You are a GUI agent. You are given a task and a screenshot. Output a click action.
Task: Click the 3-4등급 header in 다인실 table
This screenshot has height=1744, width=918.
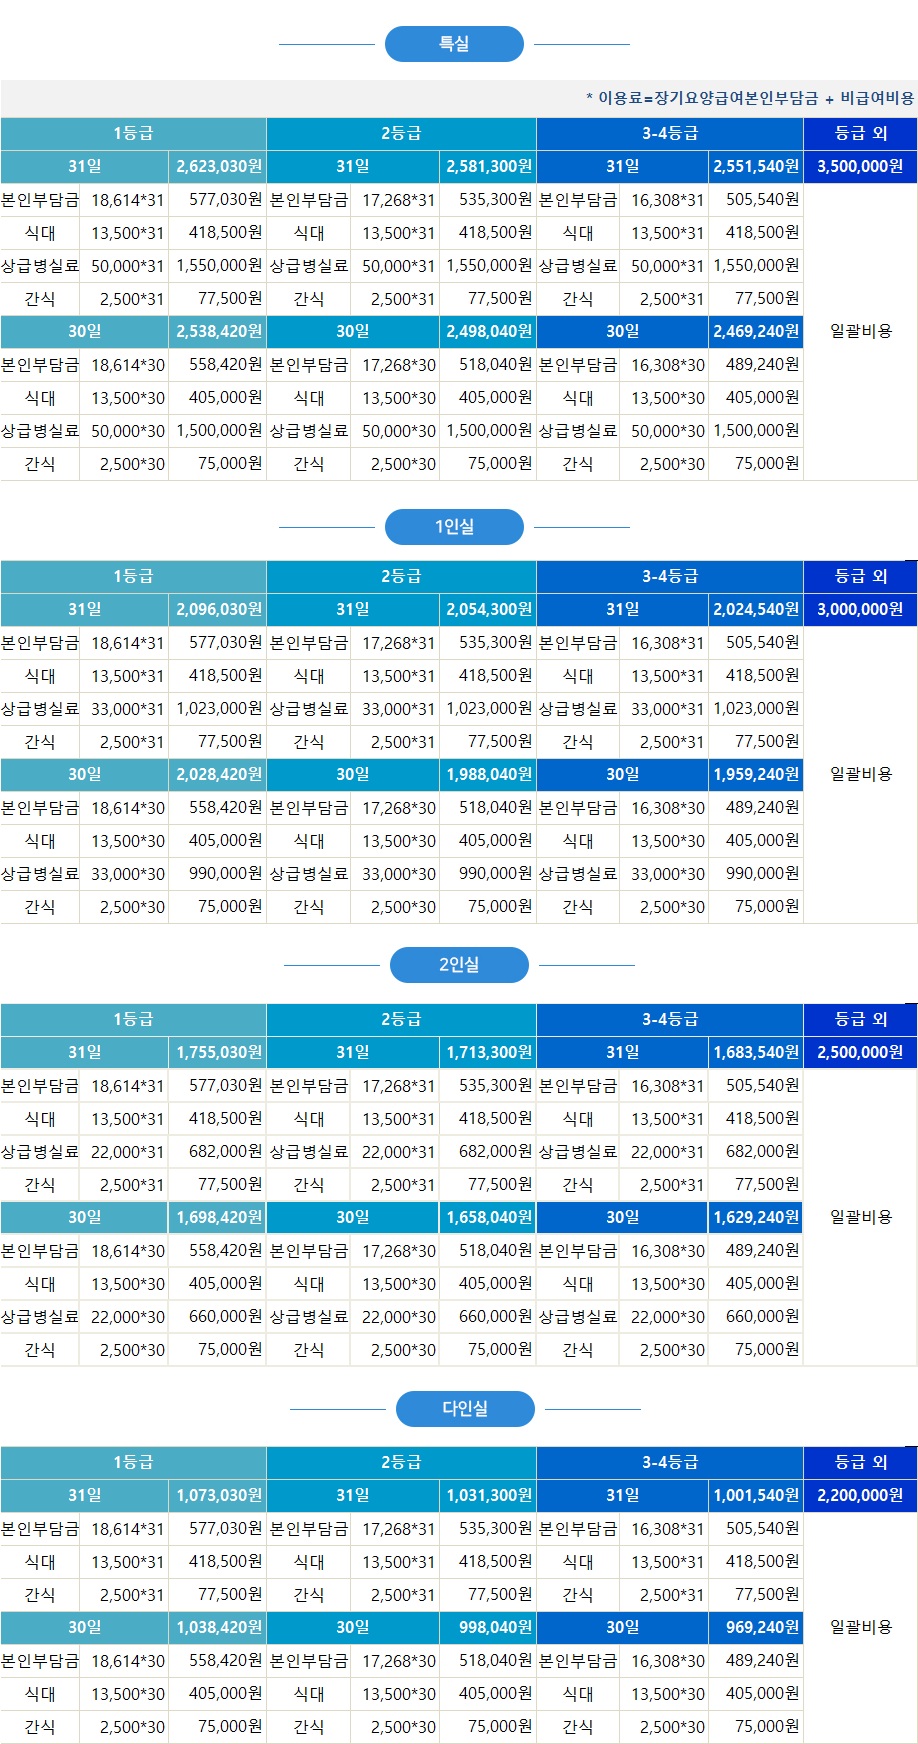coord(670,1462)
